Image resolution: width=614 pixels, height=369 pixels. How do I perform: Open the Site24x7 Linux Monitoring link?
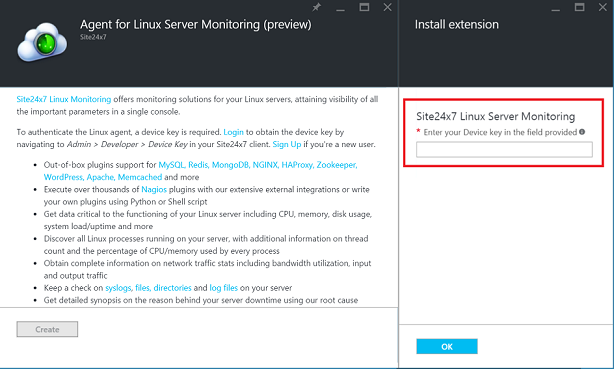[64, 99]
